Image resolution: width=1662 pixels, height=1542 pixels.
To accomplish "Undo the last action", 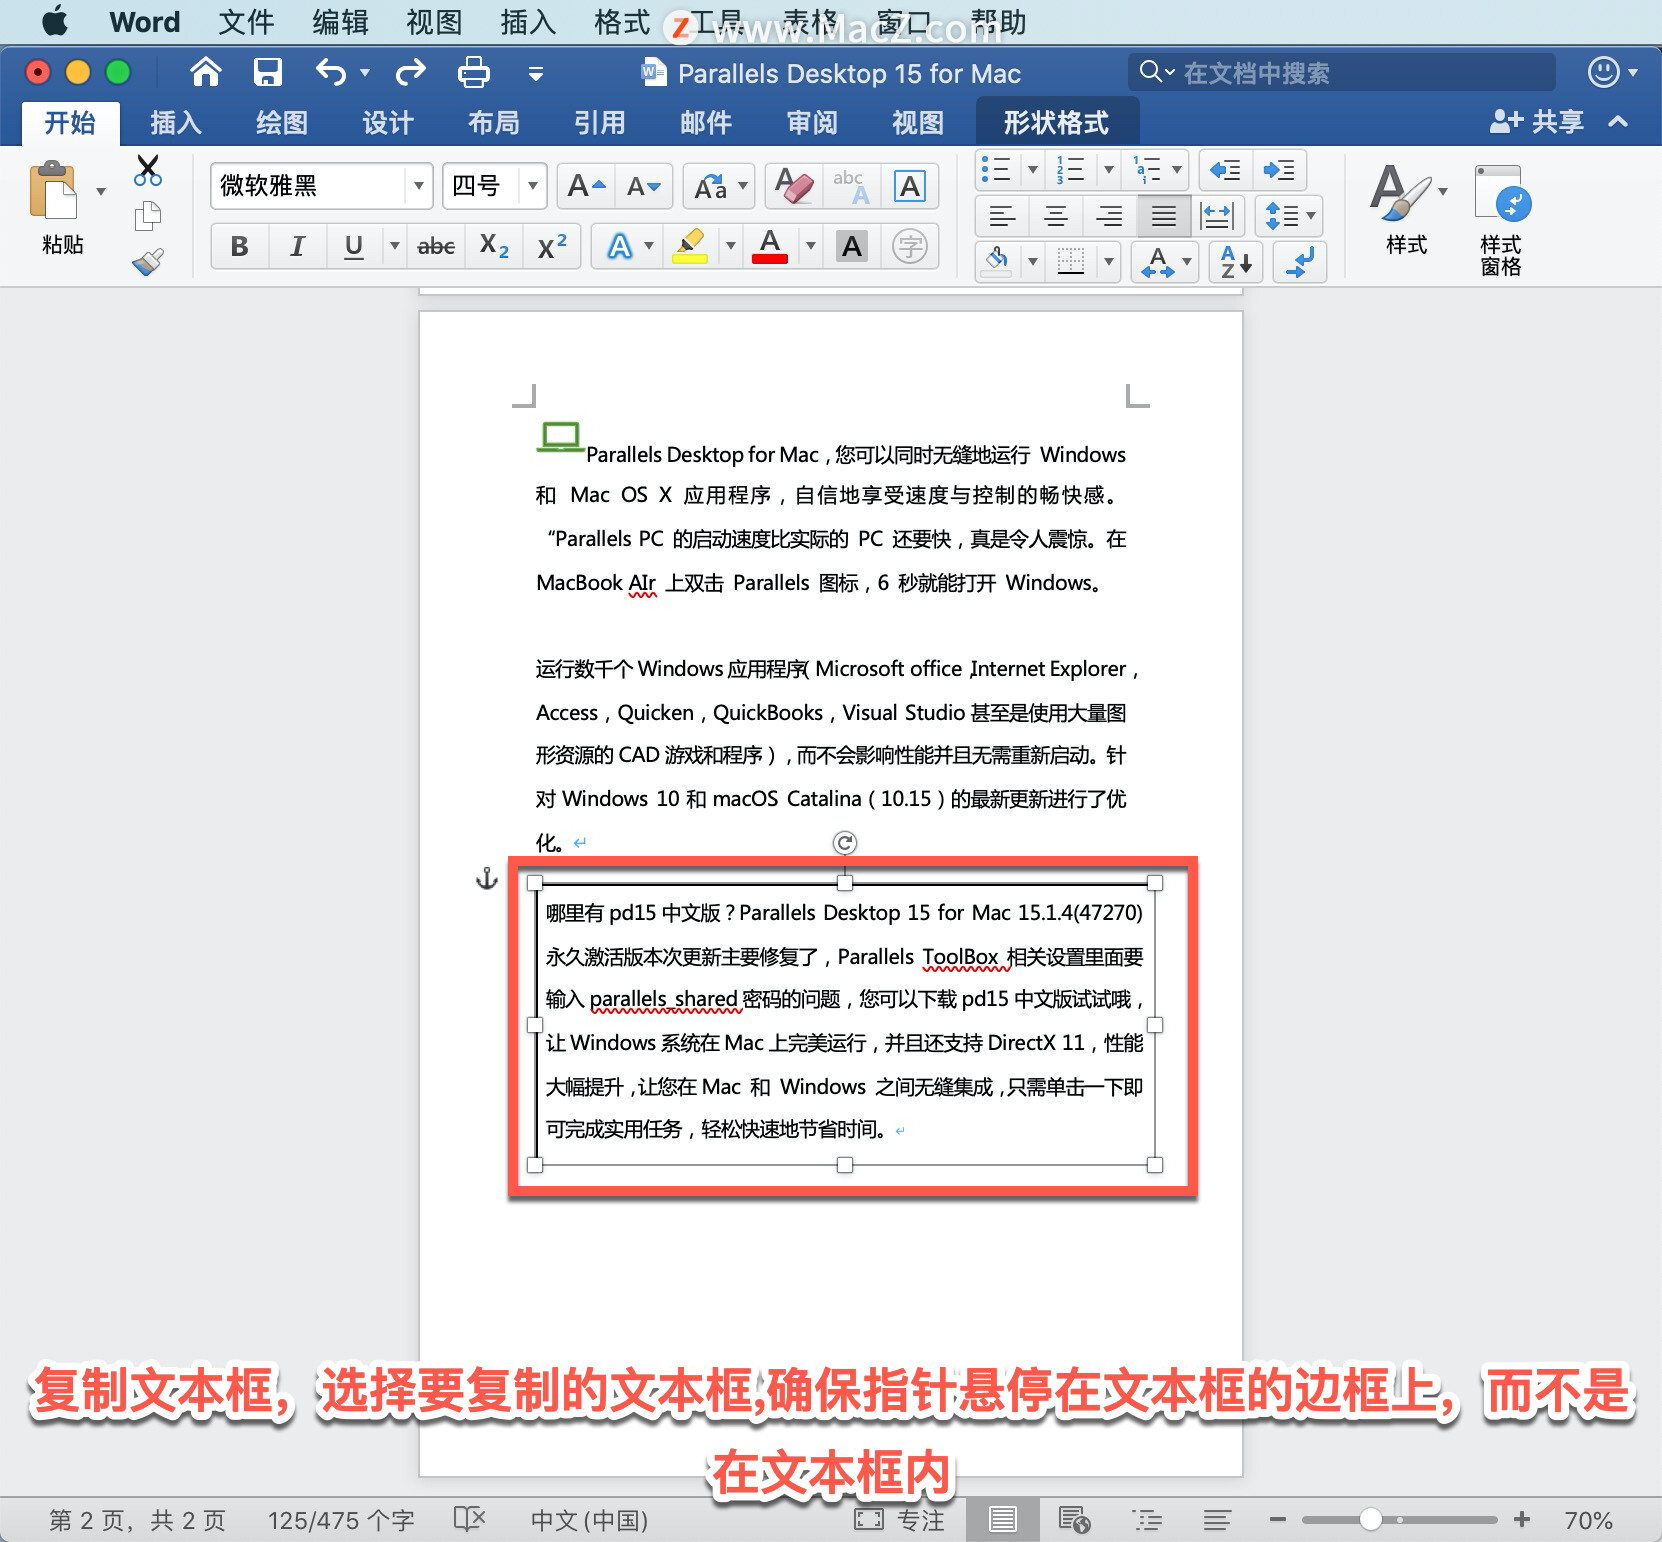I will coord(330,72).
